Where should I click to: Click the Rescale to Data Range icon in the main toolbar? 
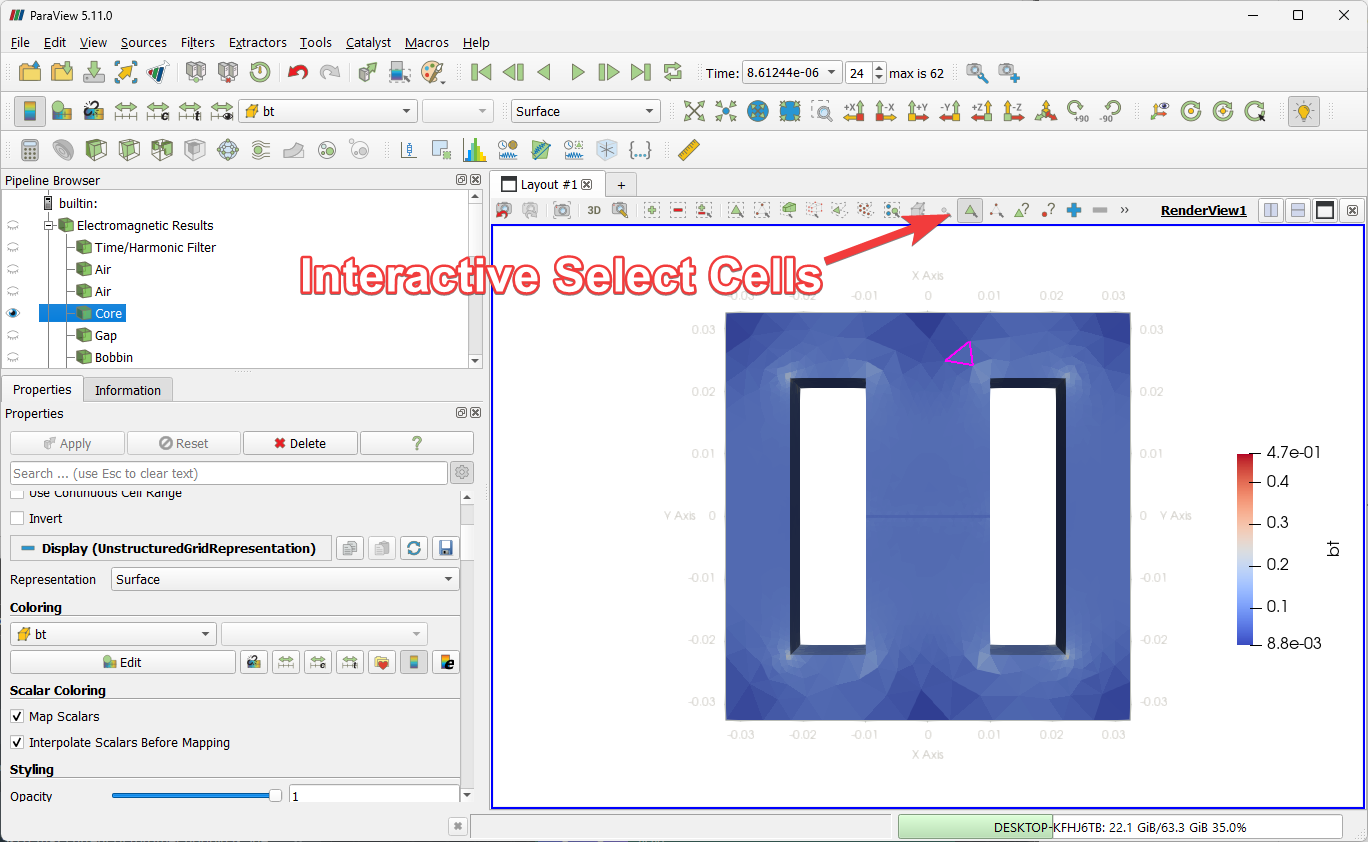(x=126, y=111)
